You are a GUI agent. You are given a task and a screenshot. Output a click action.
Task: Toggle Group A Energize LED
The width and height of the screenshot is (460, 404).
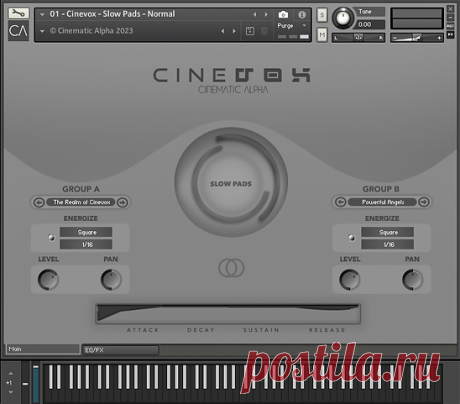coord(51,238)
